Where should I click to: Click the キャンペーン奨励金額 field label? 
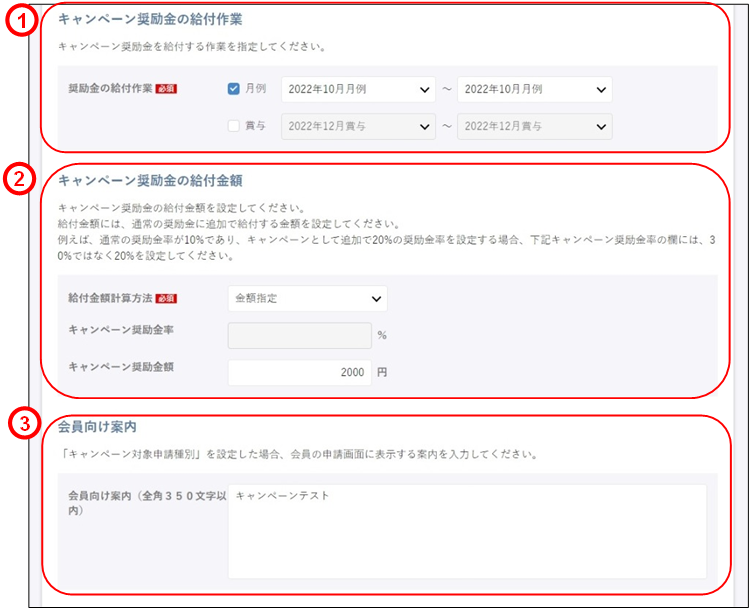click(x=121, y=367)
